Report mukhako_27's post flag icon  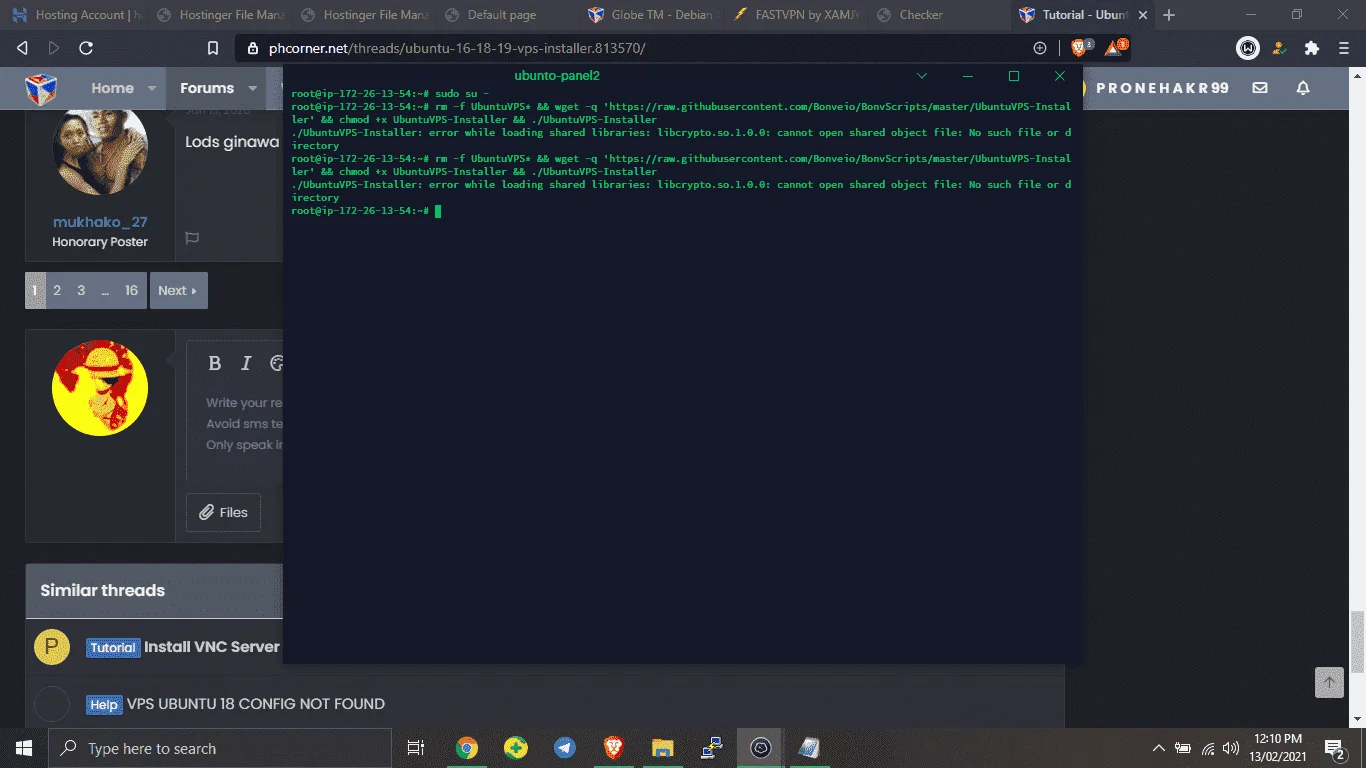coord(193,238)
